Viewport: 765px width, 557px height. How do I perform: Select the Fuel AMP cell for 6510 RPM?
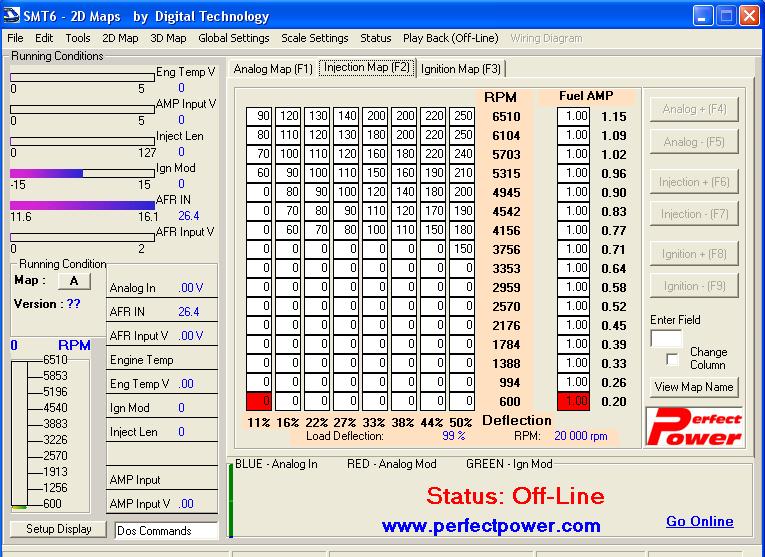pos(574,117)
